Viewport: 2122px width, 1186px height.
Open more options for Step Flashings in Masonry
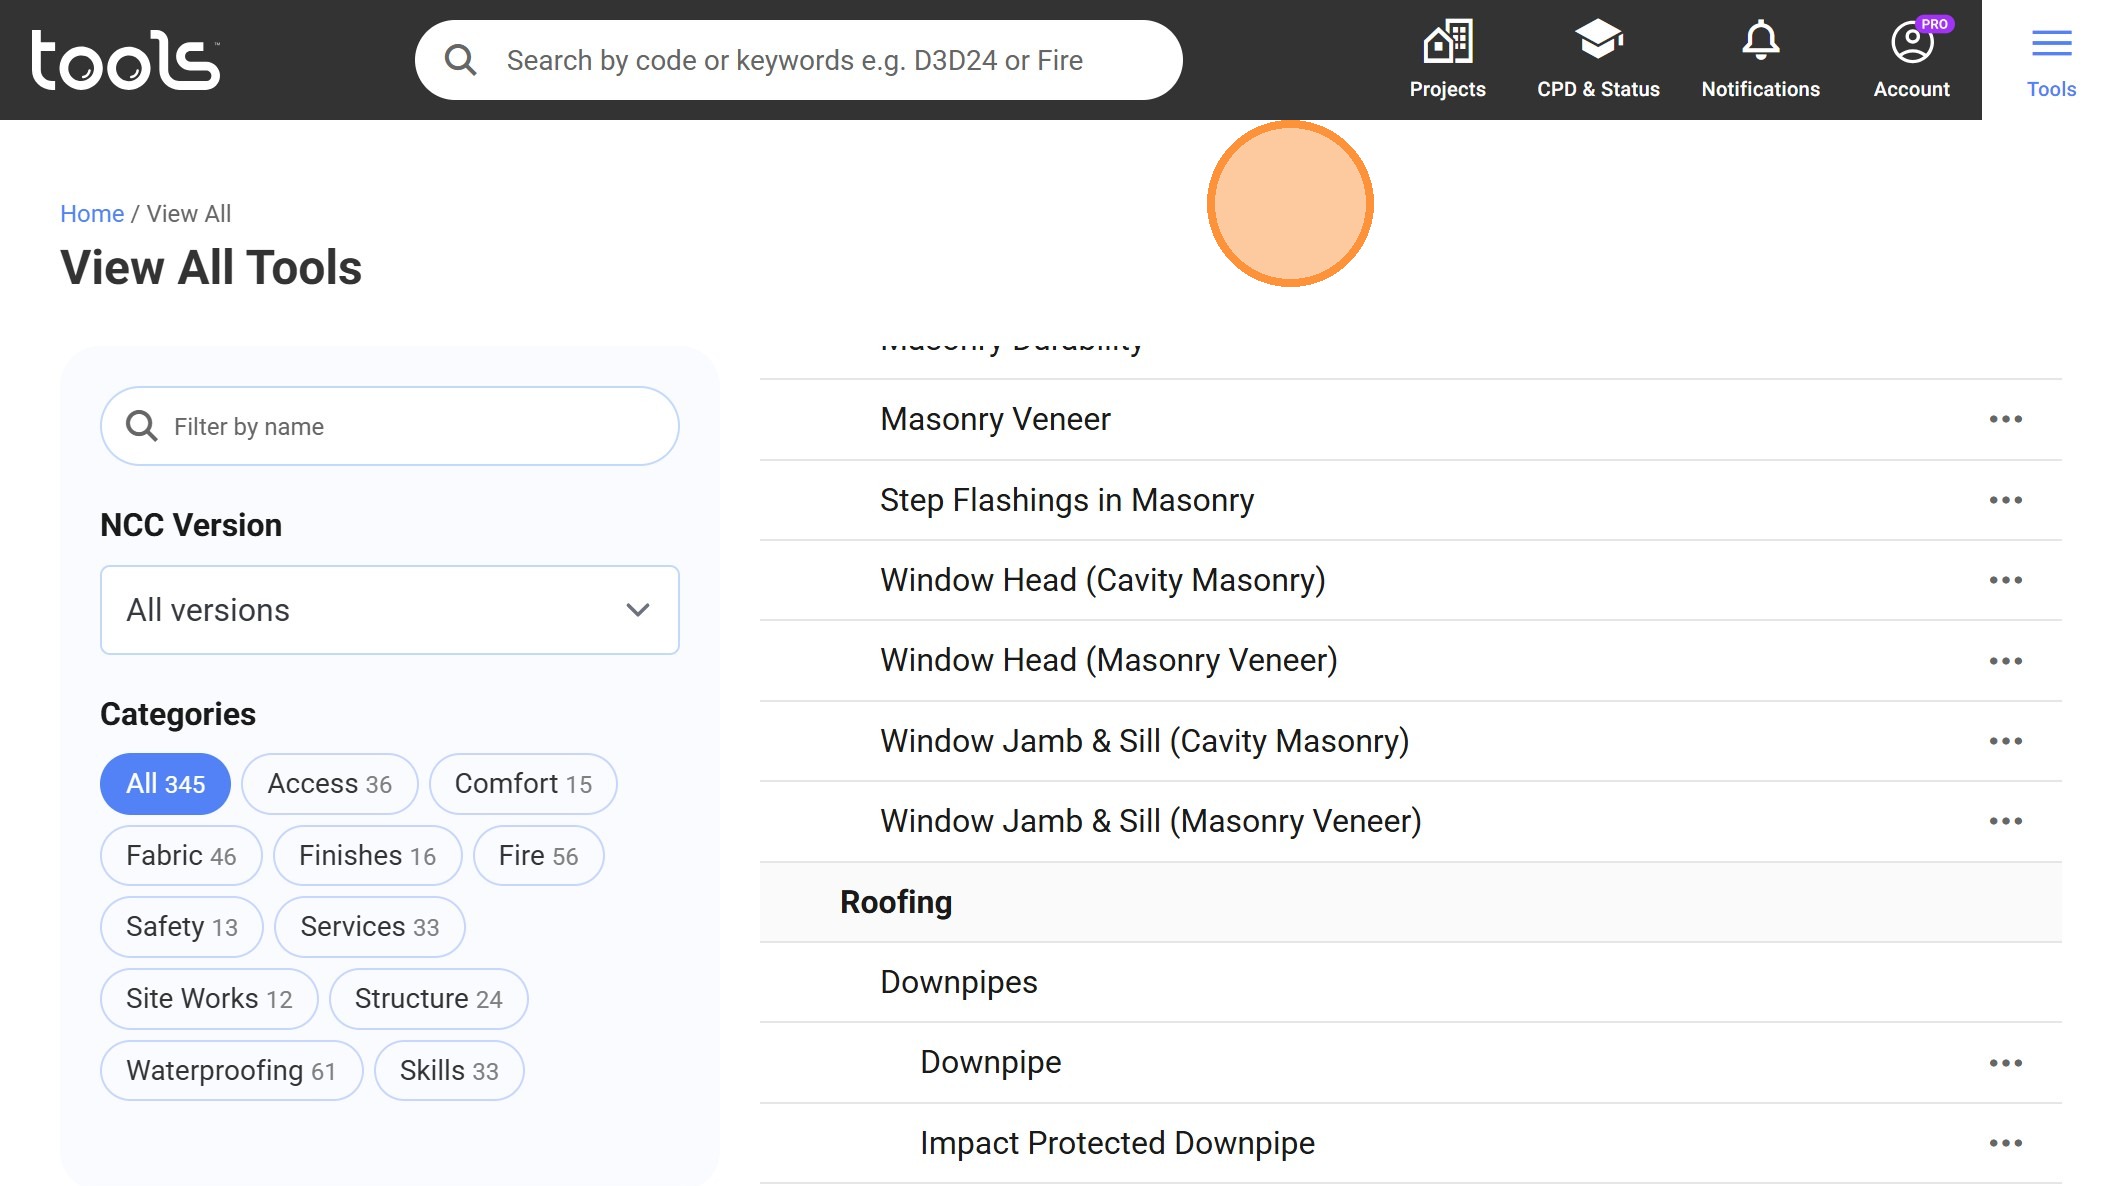[2005, 500]
